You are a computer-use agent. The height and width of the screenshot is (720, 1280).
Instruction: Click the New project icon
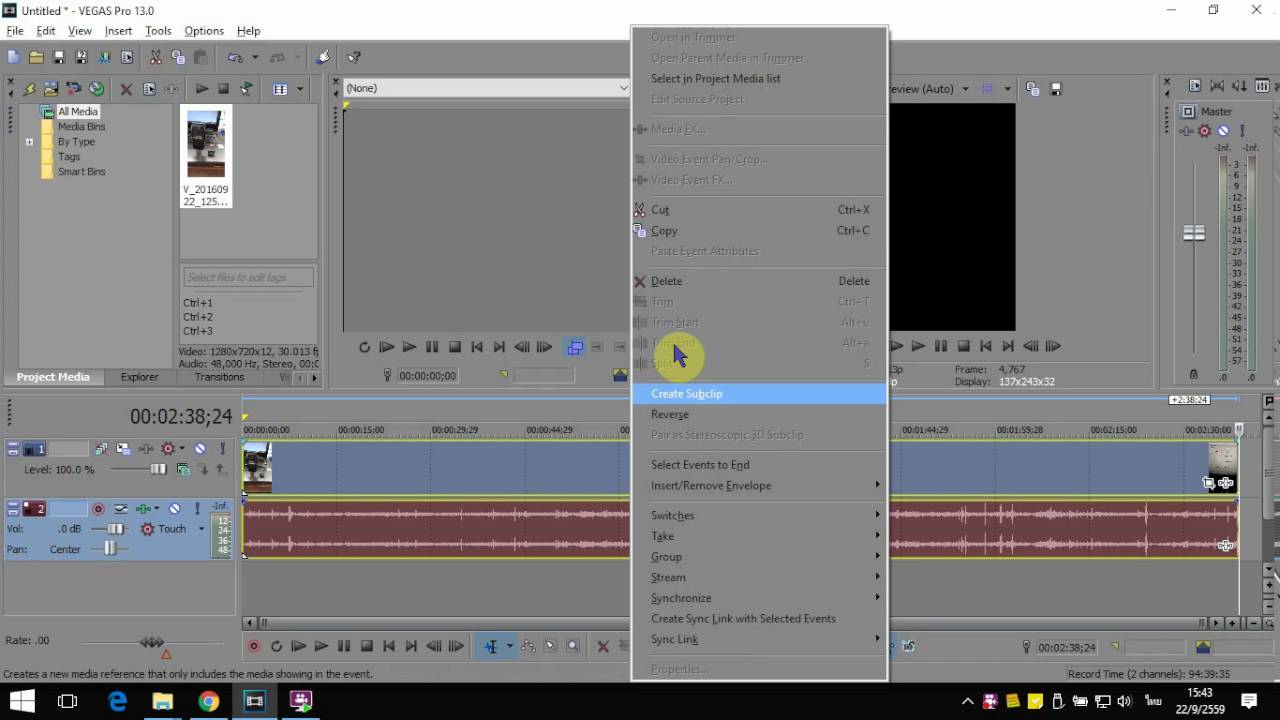pos(14,58)
